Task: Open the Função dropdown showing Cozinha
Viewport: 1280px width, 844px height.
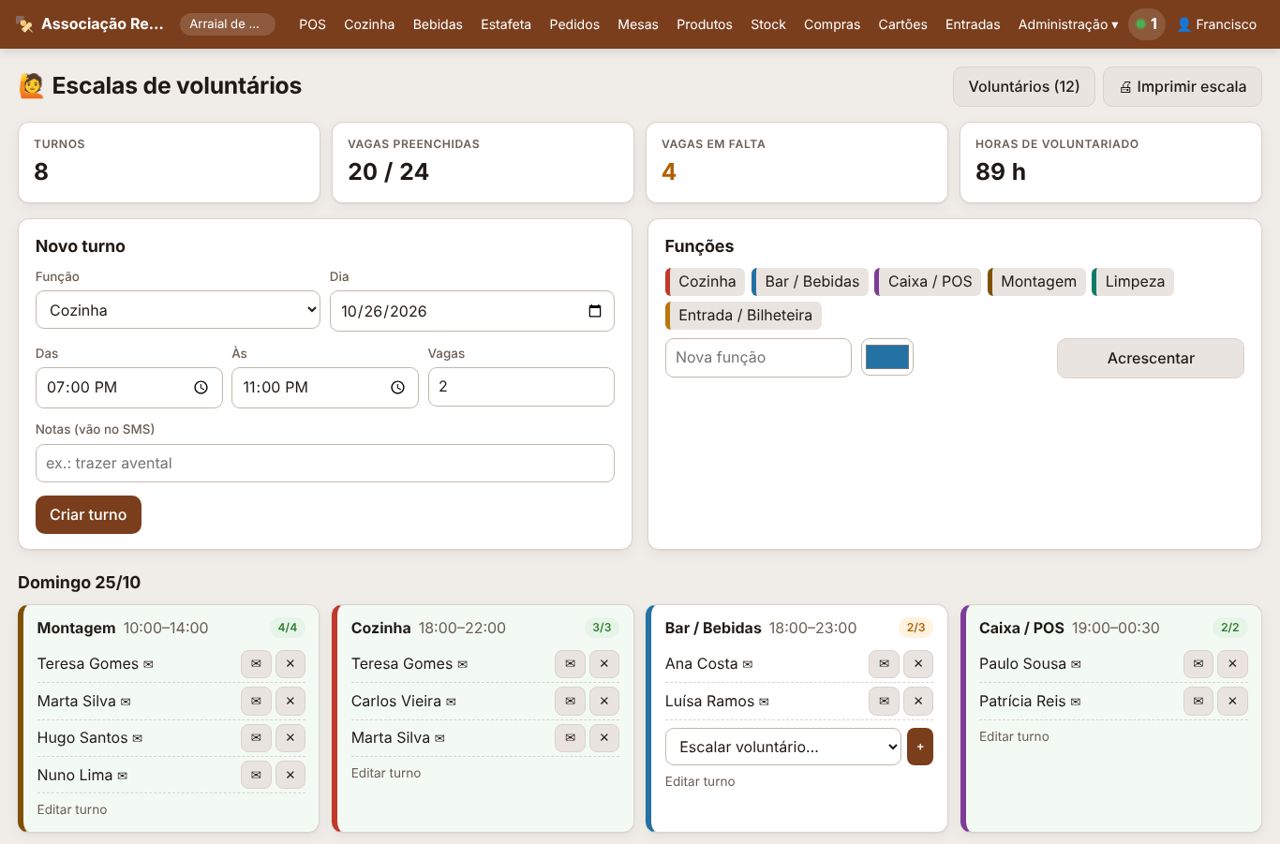Action: click(x=178, y=310)
